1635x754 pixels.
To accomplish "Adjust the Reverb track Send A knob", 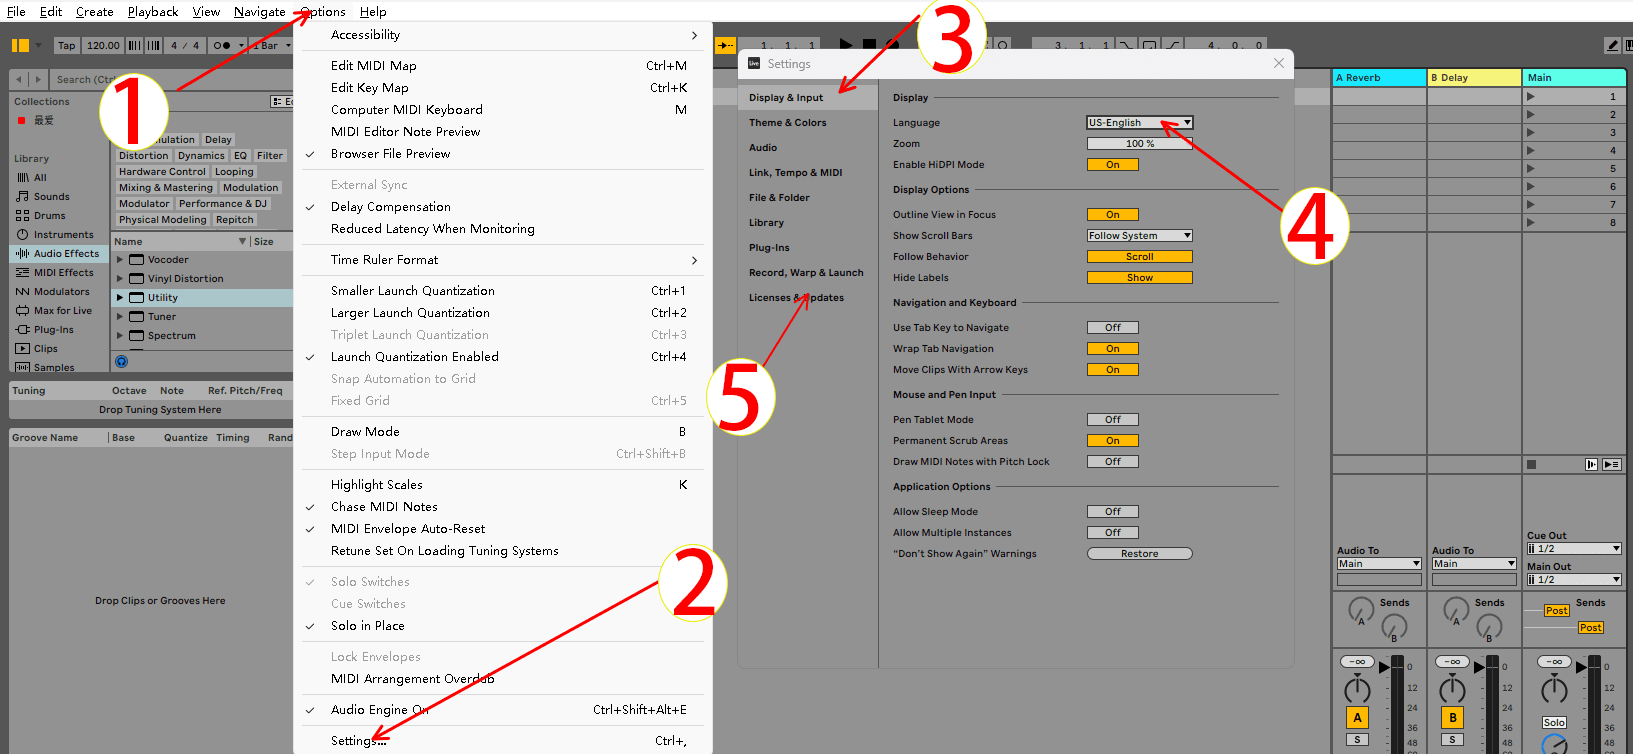I will (1361, 609).
